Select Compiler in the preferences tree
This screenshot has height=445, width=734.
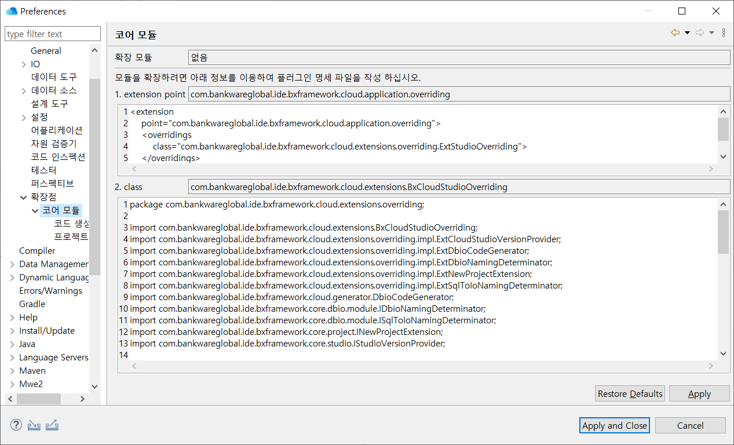[37, 251]
